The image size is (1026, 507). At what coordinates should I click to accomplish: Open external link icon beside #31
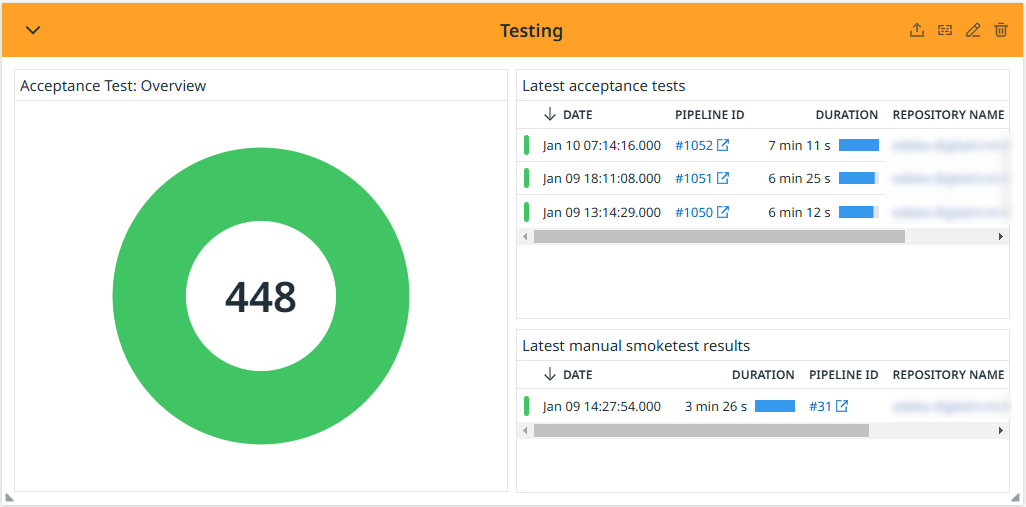pyautogui.click(x=842, y=406)
